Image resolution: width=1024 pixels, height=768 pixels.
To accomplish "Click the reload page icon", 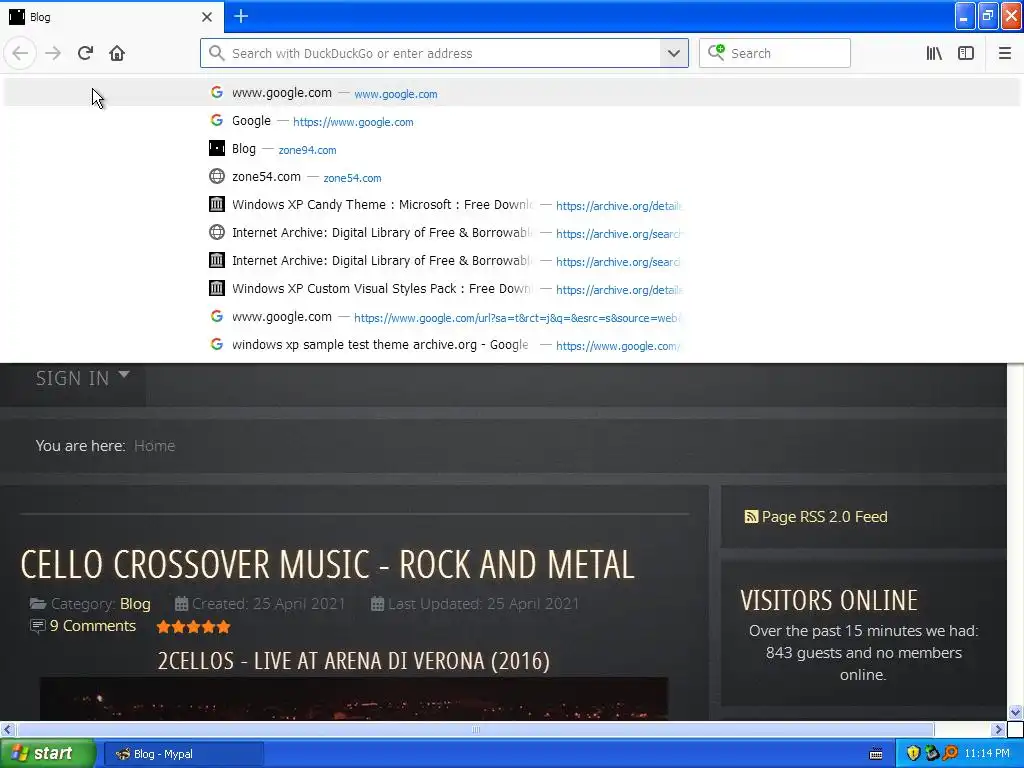I will (x=85, y=53).
